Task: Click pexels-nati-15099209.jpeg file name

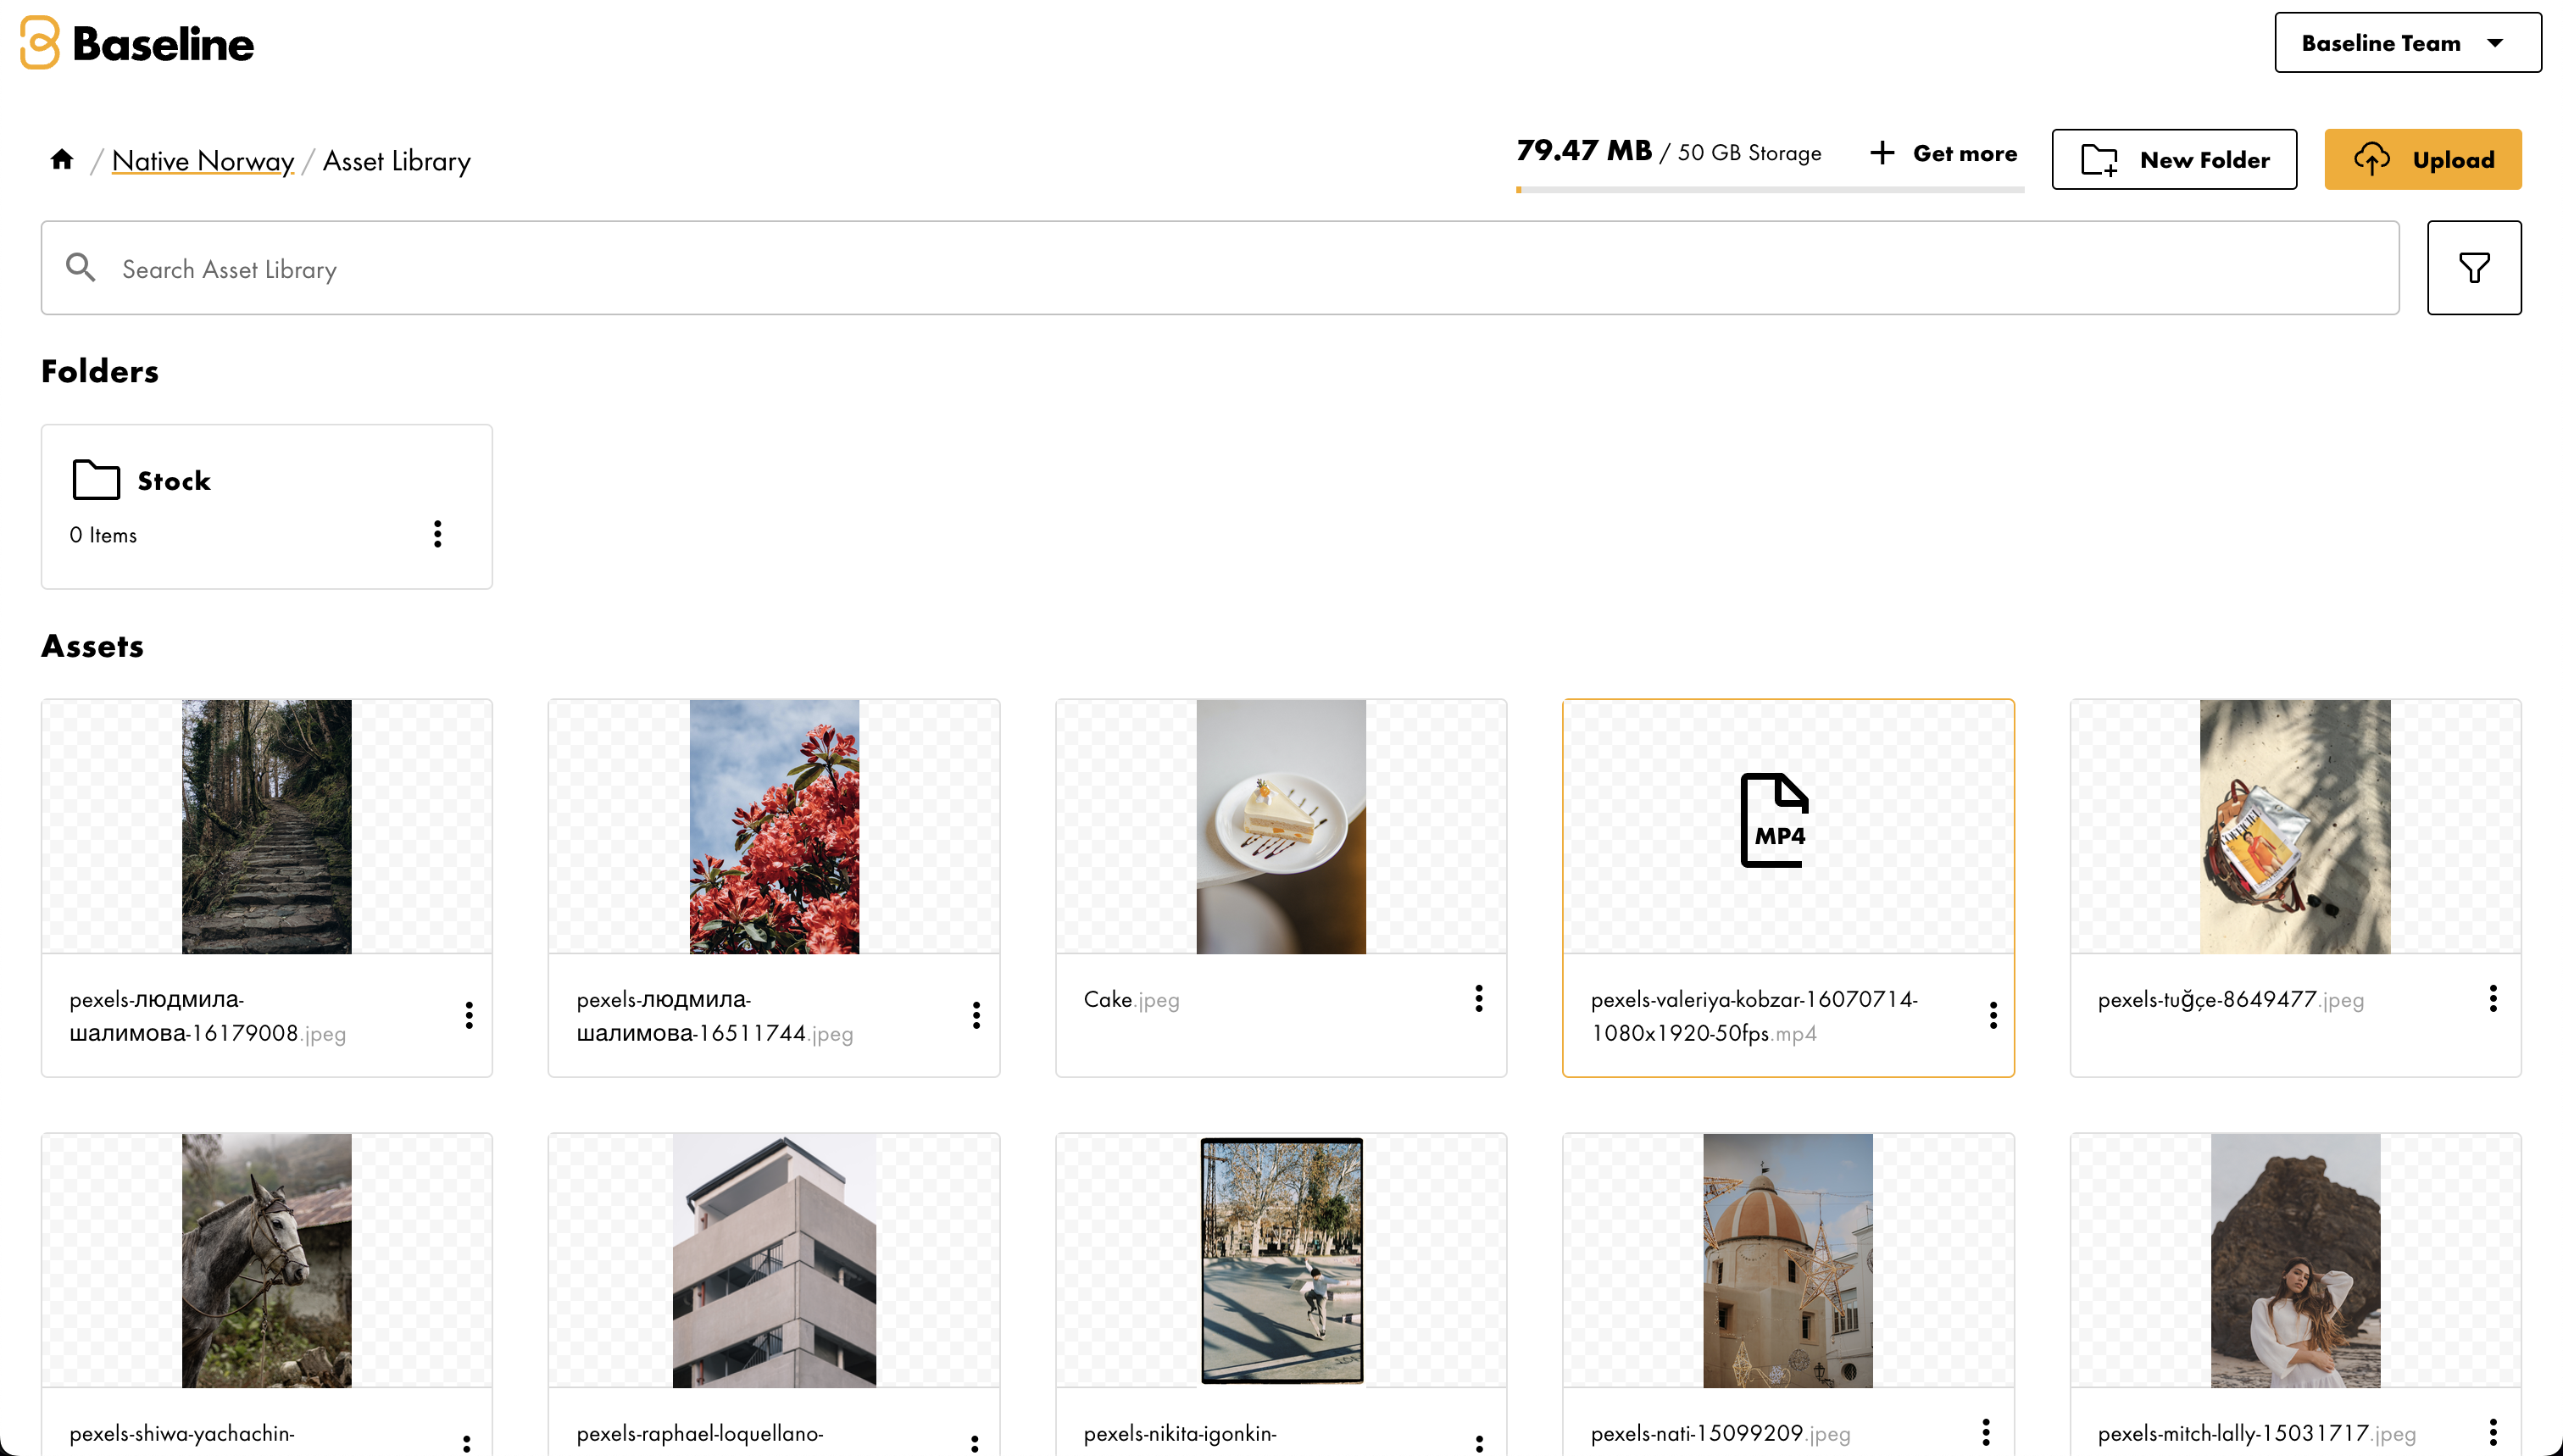Action: pyautogui.click(x=1720, y=1433)
